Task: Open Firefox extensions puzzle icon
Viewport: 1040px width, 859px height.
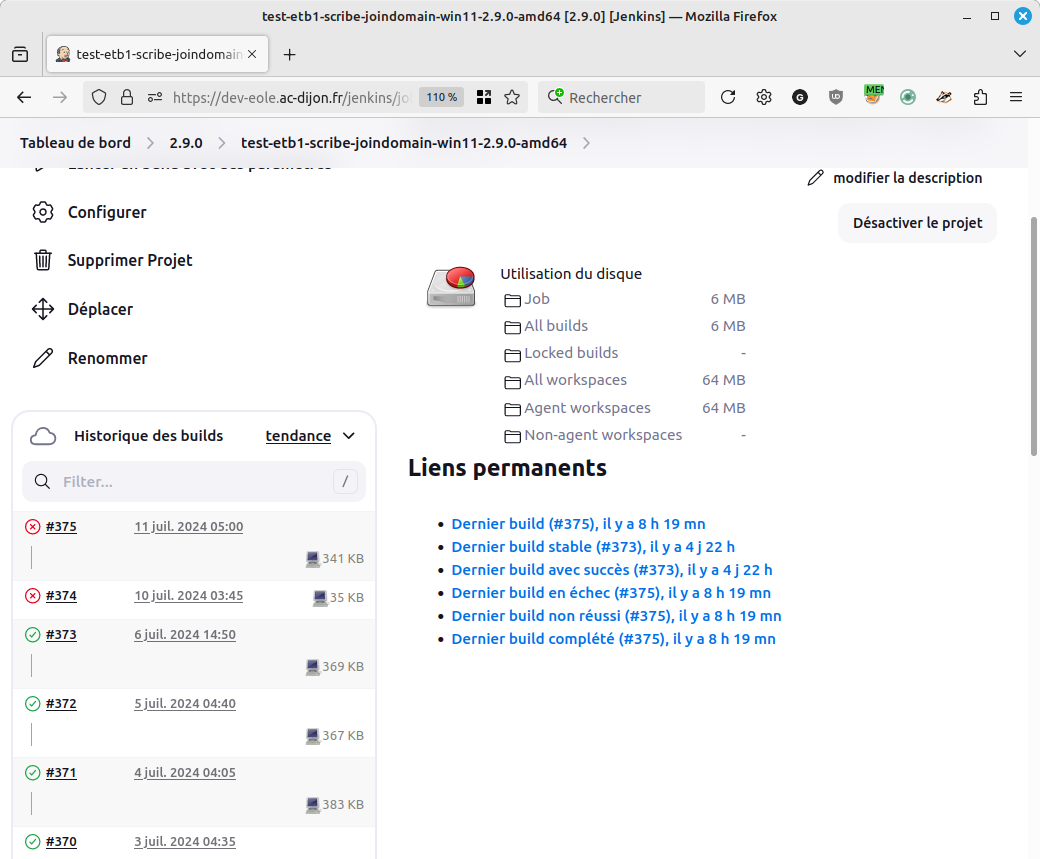Action: click(979, 97)
